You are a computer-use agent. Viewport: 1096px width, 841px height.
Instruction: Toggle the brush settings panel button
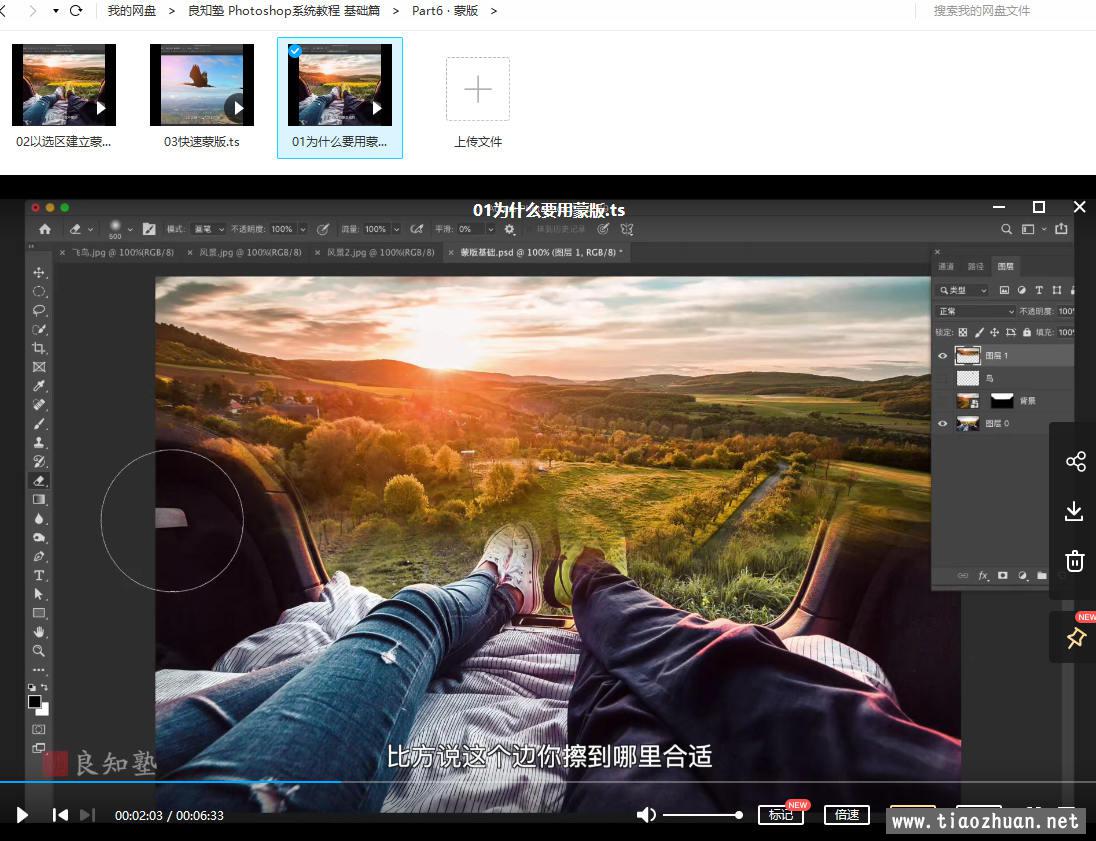coord(149,229)
